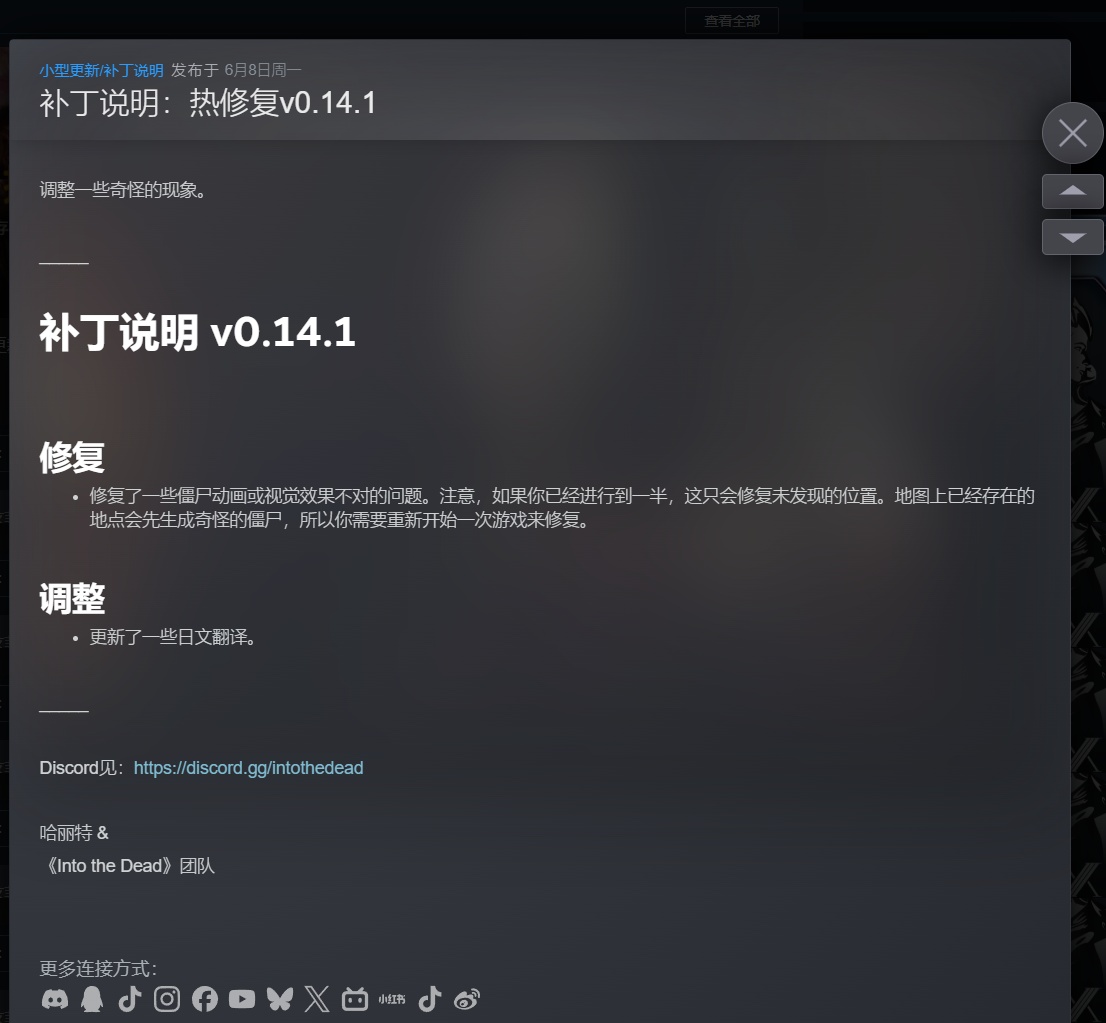Open the Facebook icon link
The width and height of the screenshot is (1106, 1023).
pos(205,999)
